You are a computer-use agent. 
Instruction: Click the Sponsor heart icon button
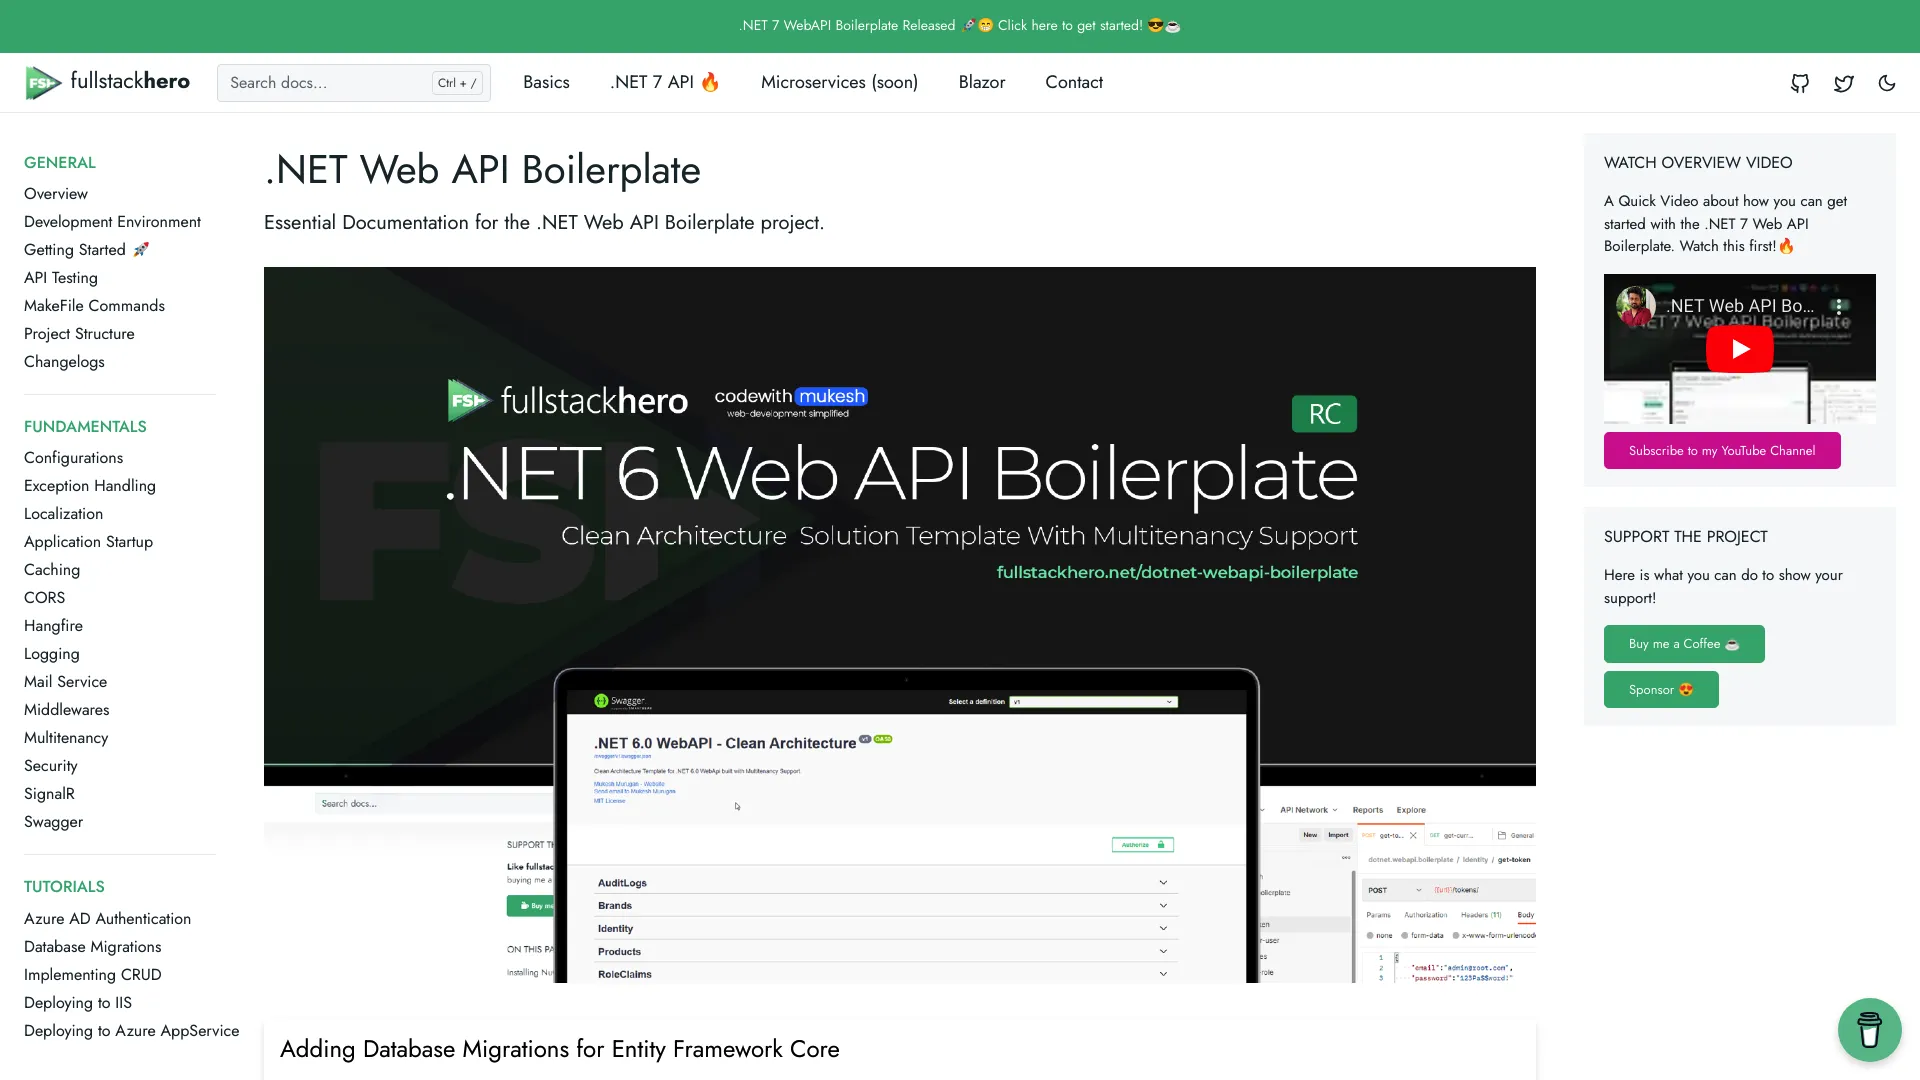pyautogui.click(x=1660, y=690)
